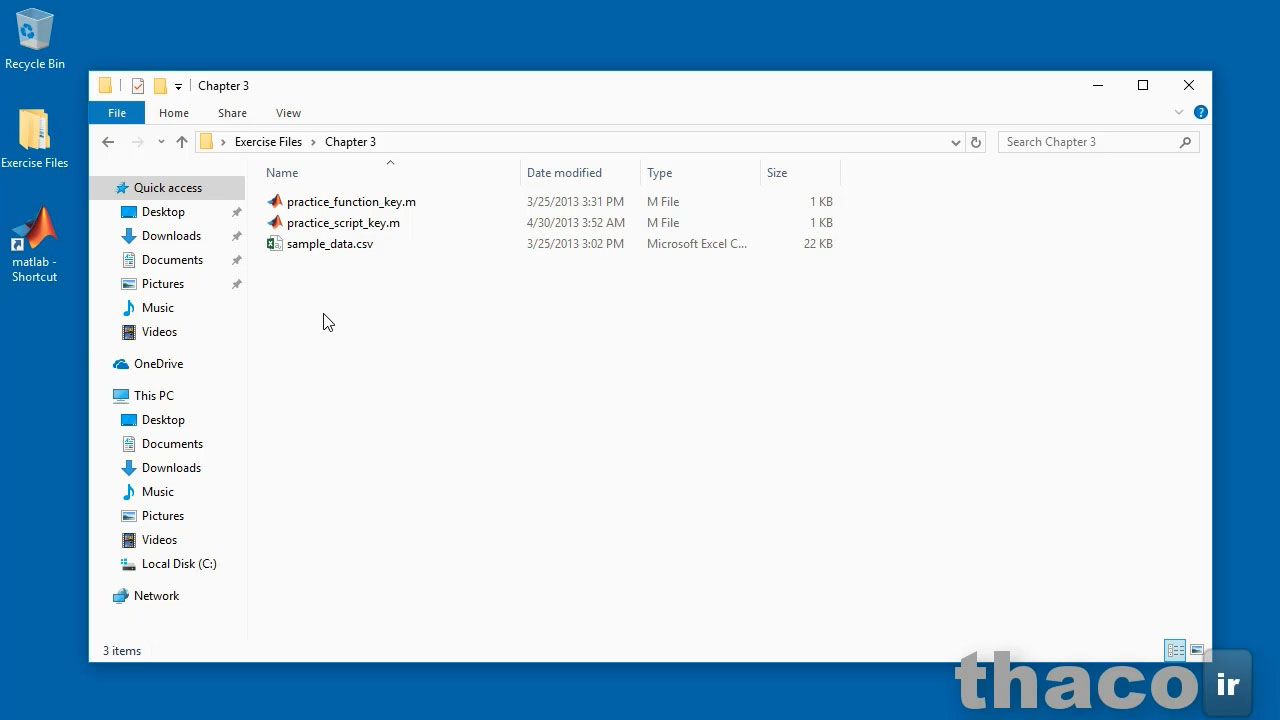Open the Customize Quick Access Toolbar dropdown

coord(178,87)
